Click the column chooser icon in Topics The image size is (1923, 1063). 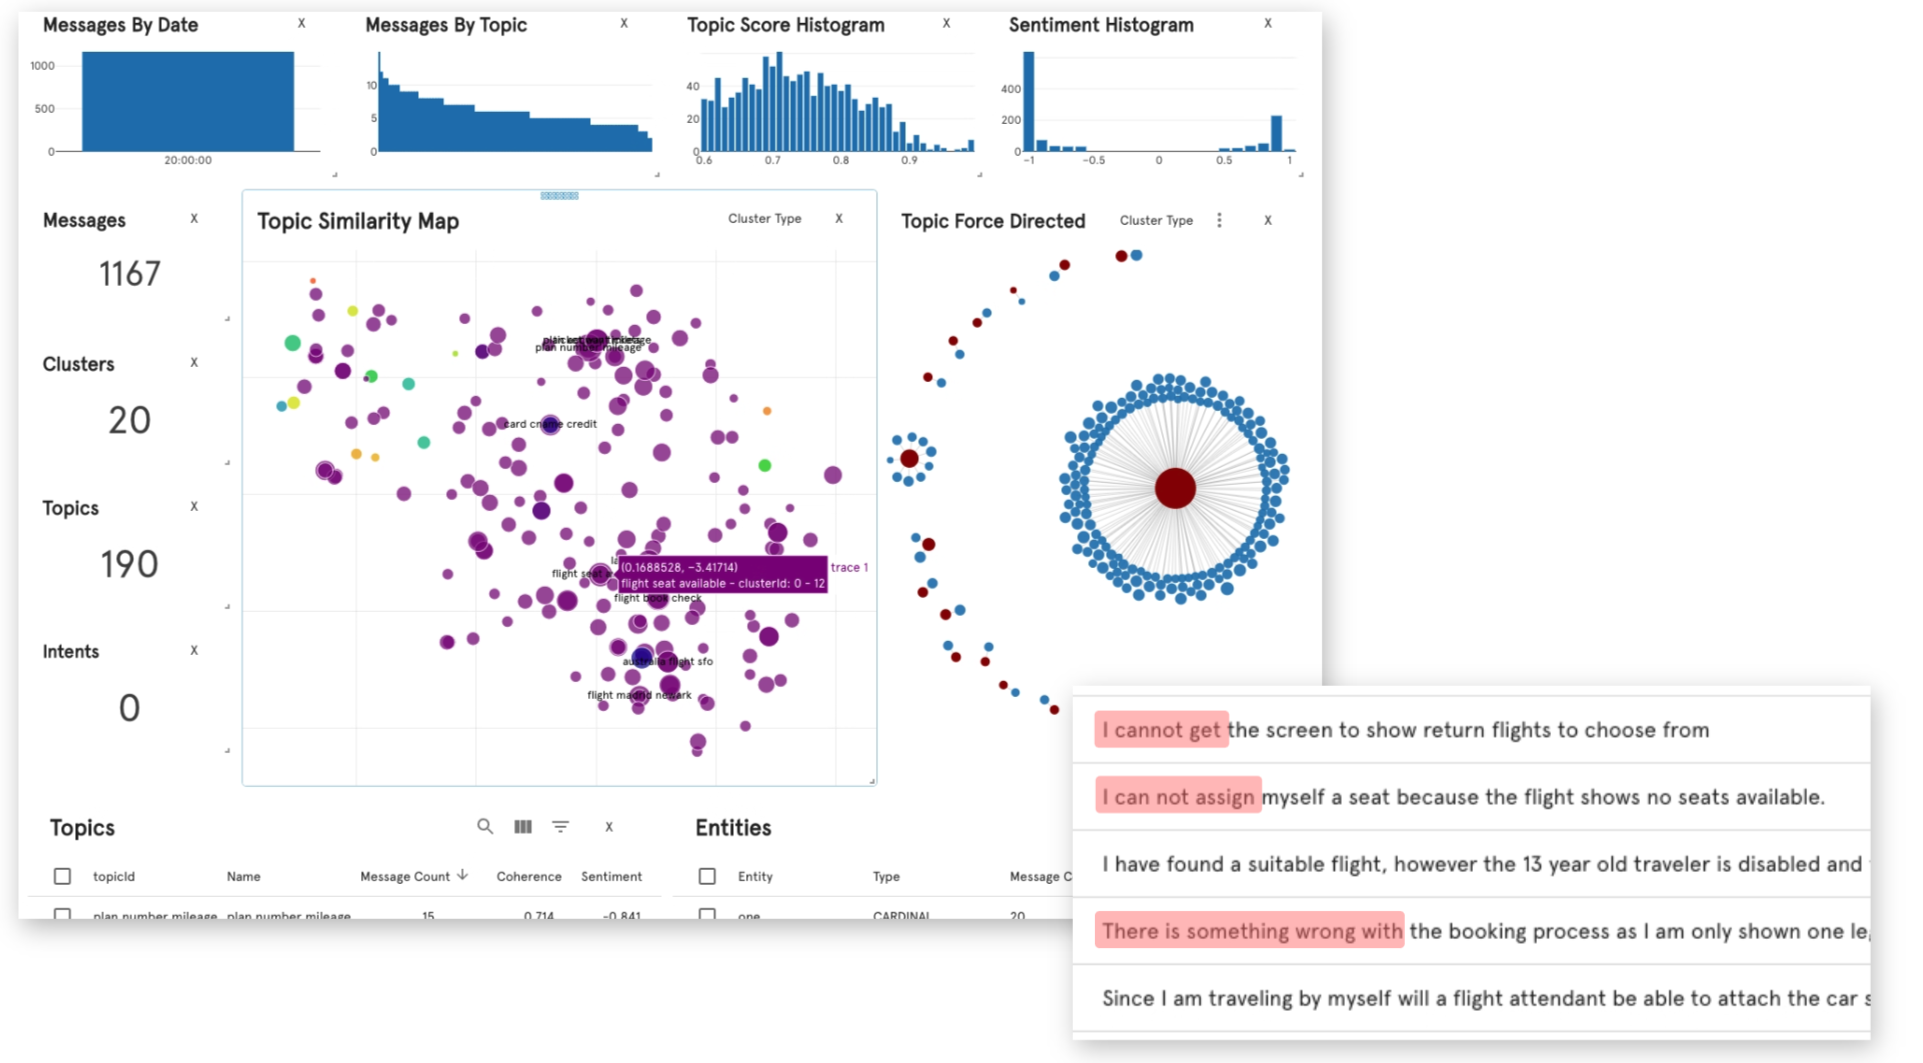click(523, 826)
